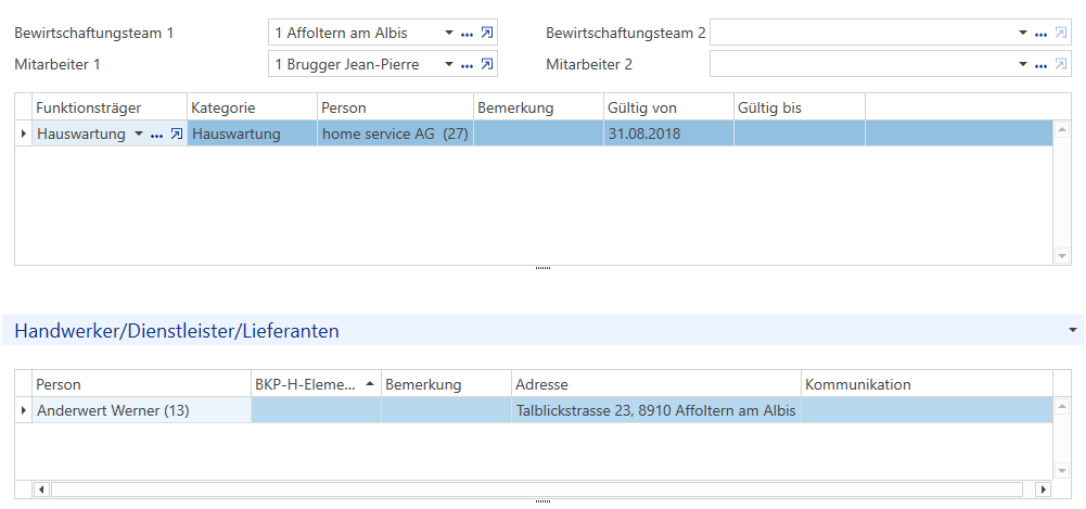
Task: Click the Handwerker/Dienstleister/Lieferanten section title
Action: 177,331
